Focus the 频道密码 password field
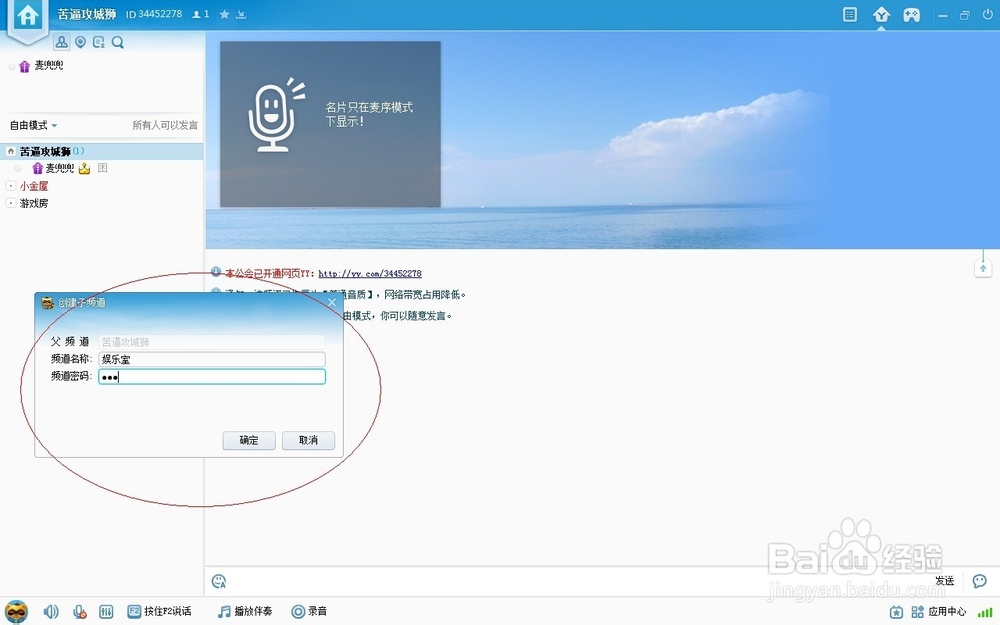The width and height of the screenshot is (1000, 625). pyautogui.click(x=212, y=376)
